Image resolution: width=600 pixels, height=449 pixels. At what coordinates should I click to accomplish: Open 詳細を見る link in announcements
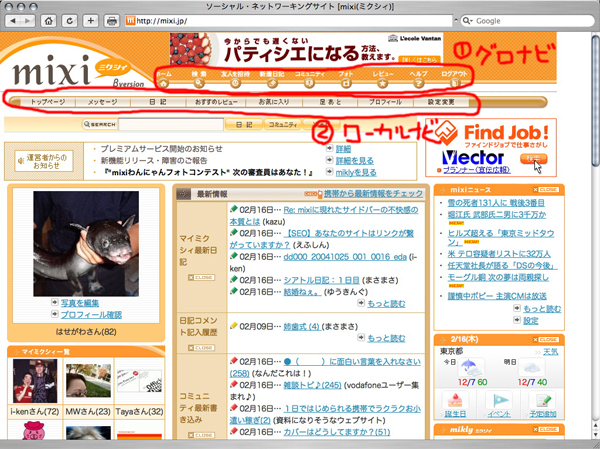pos(355,161)
